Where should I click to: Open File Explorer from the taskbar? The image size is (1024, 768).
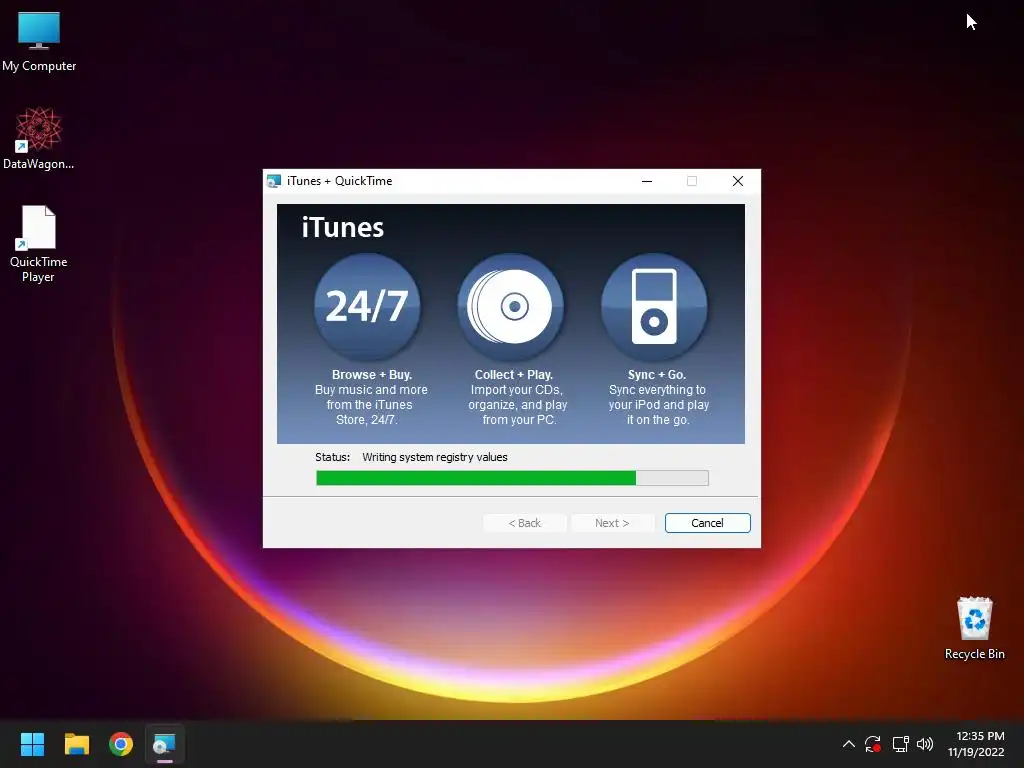76,744
